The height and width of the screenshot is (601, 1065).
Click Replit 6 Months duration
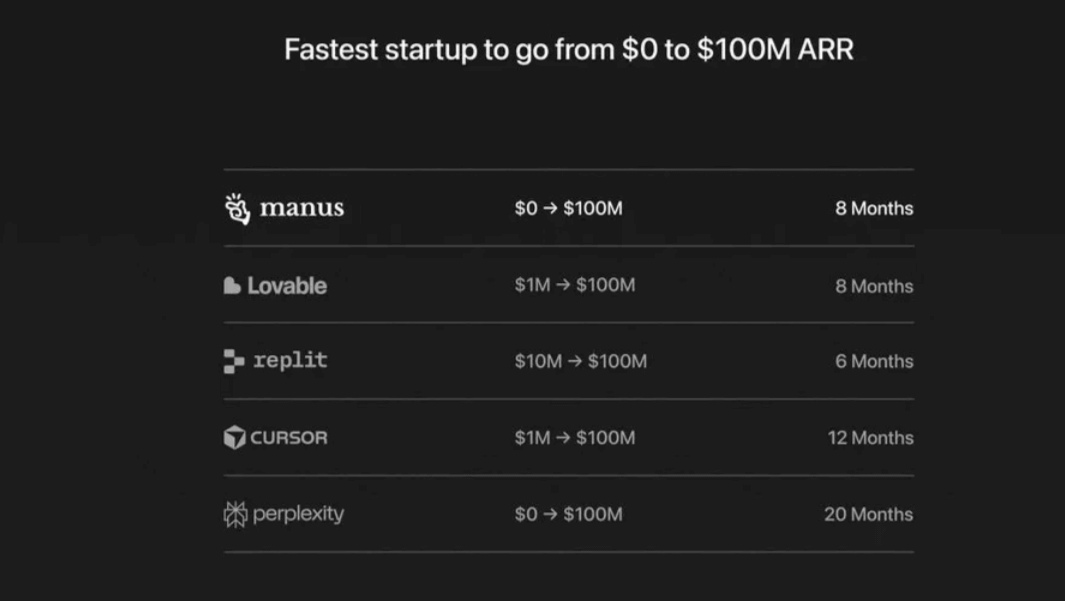874,361
